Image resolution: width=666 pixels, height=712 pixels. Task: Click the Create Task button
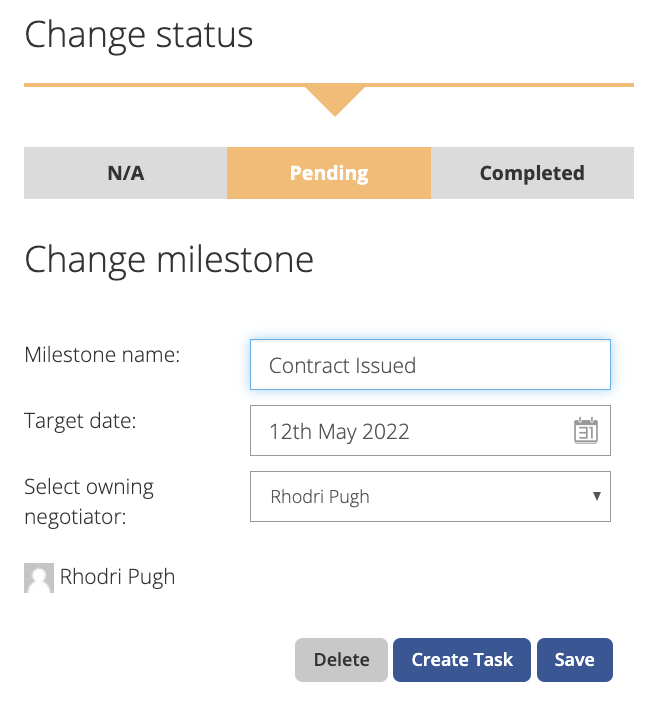462,660
